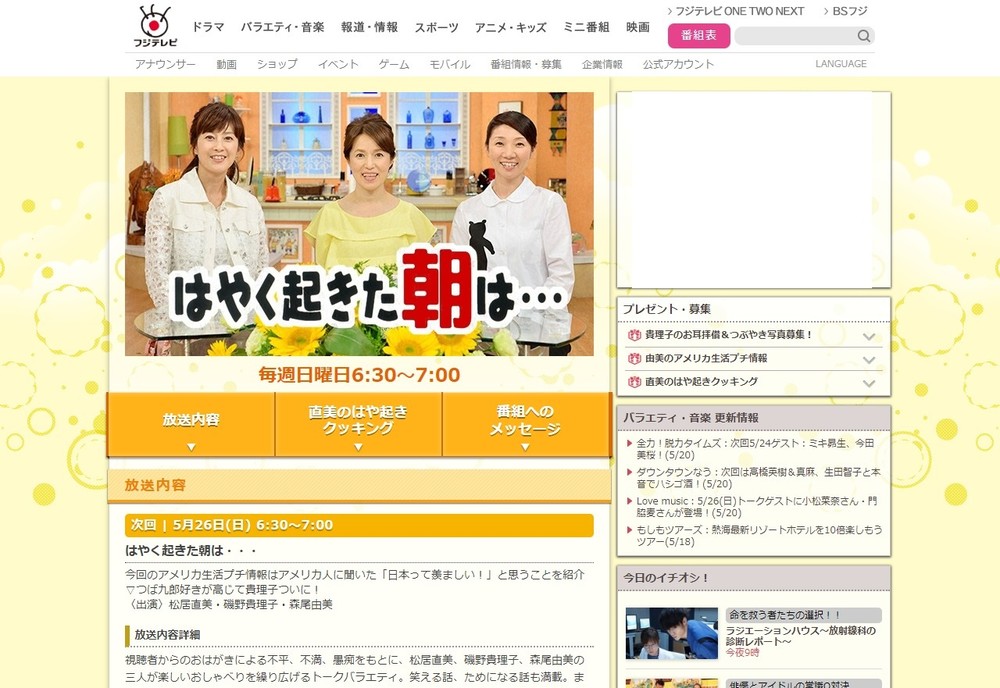Click the arrow bullet before 全力！脱力タイムズ
Viewport: 1000px width, 688px height.
point(630,442)
